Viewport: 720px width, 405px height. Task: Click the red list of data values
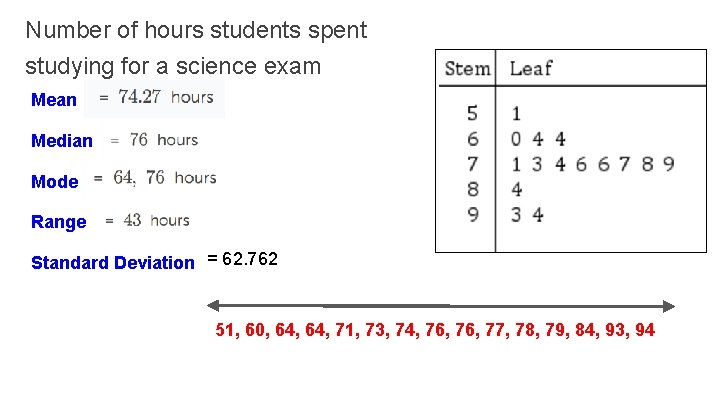[x=435, y=330]
